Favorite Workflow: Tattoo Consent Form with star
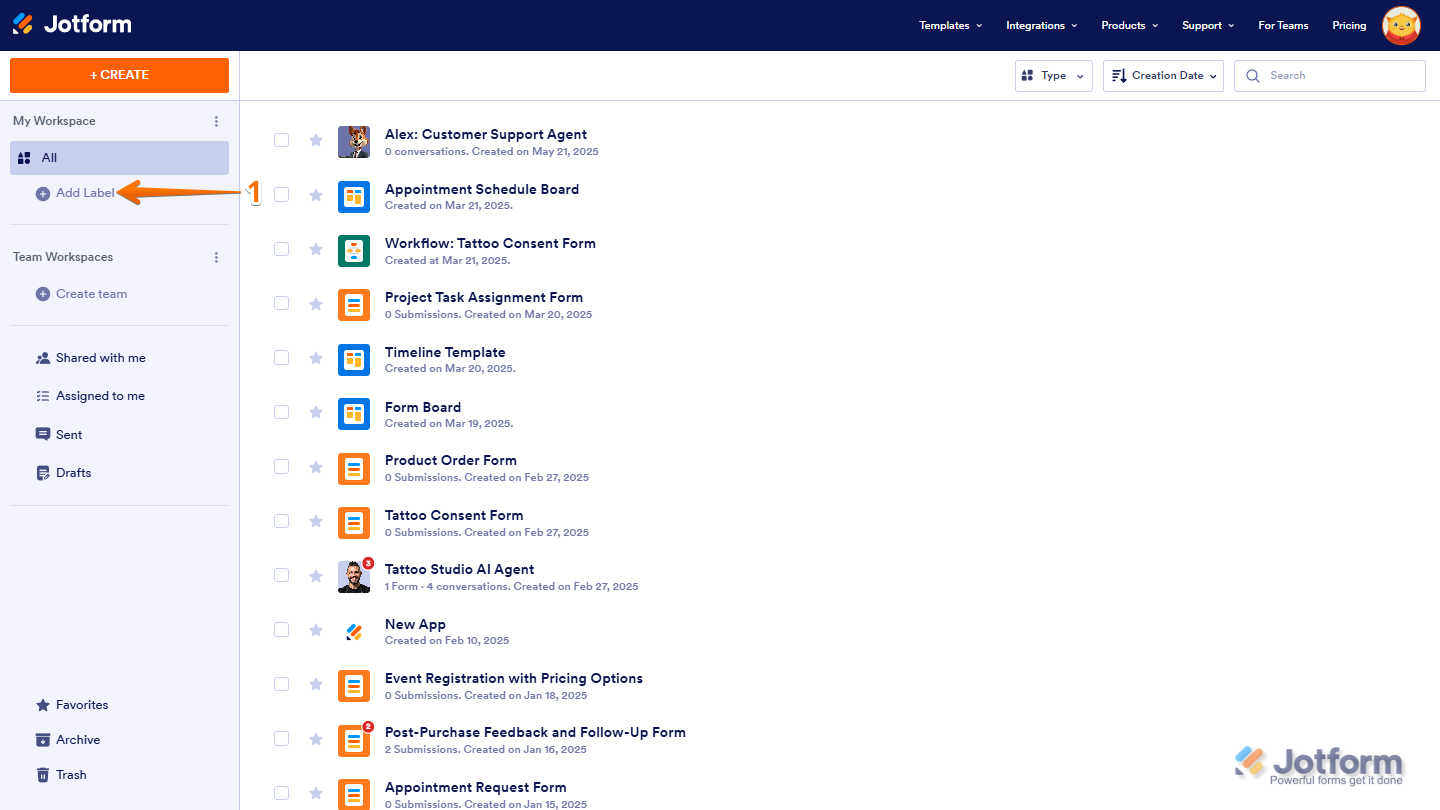The height and width of the screenshot is (810, 1440). tap(316, 249)
